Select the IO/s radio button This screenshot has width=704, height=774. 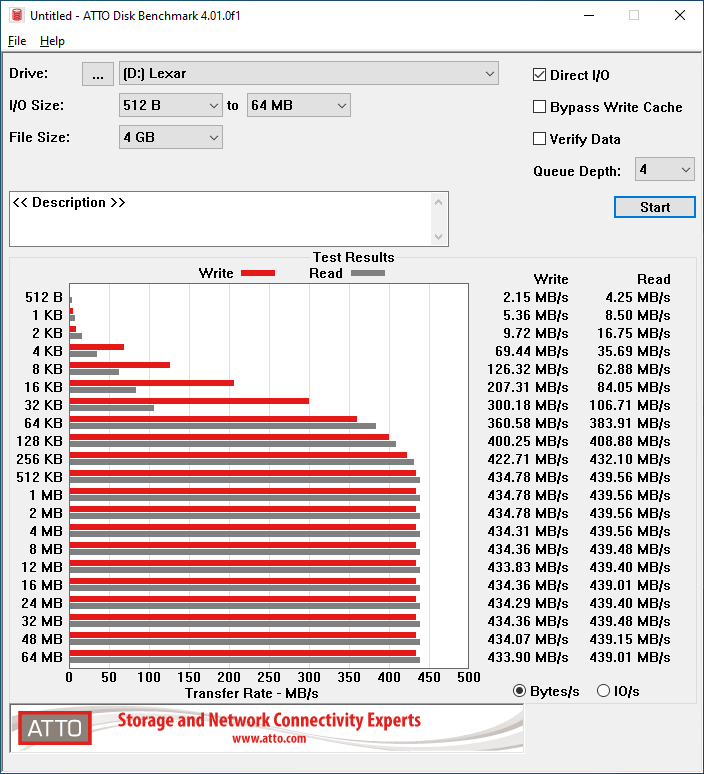(603, 691)
